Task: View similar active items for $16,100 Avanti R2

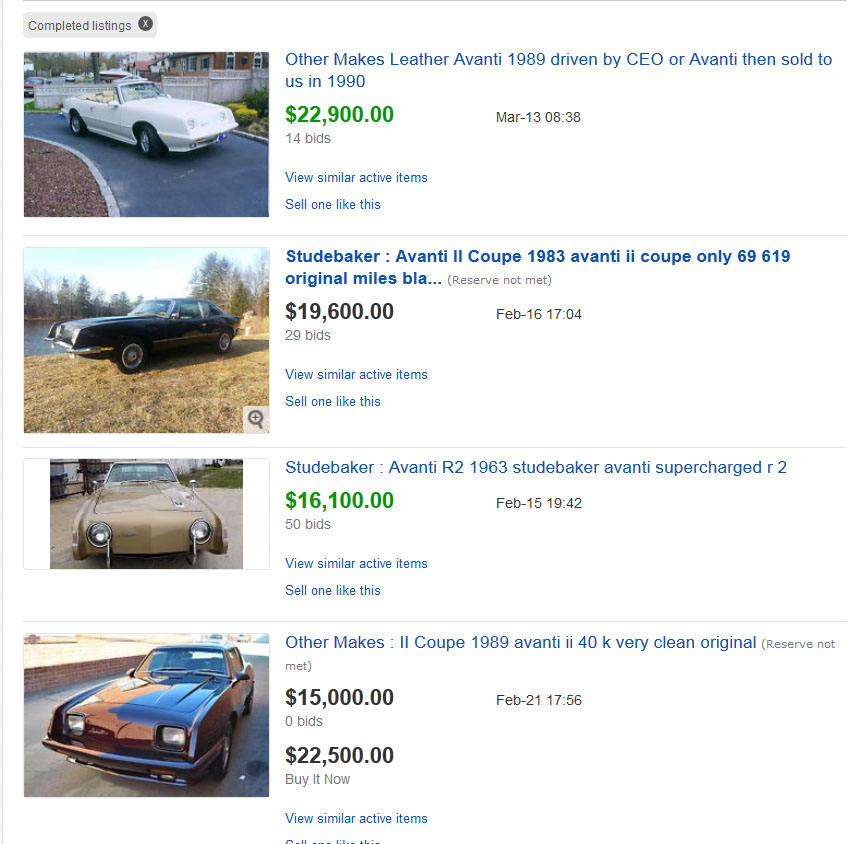Action: click(356, 563)
